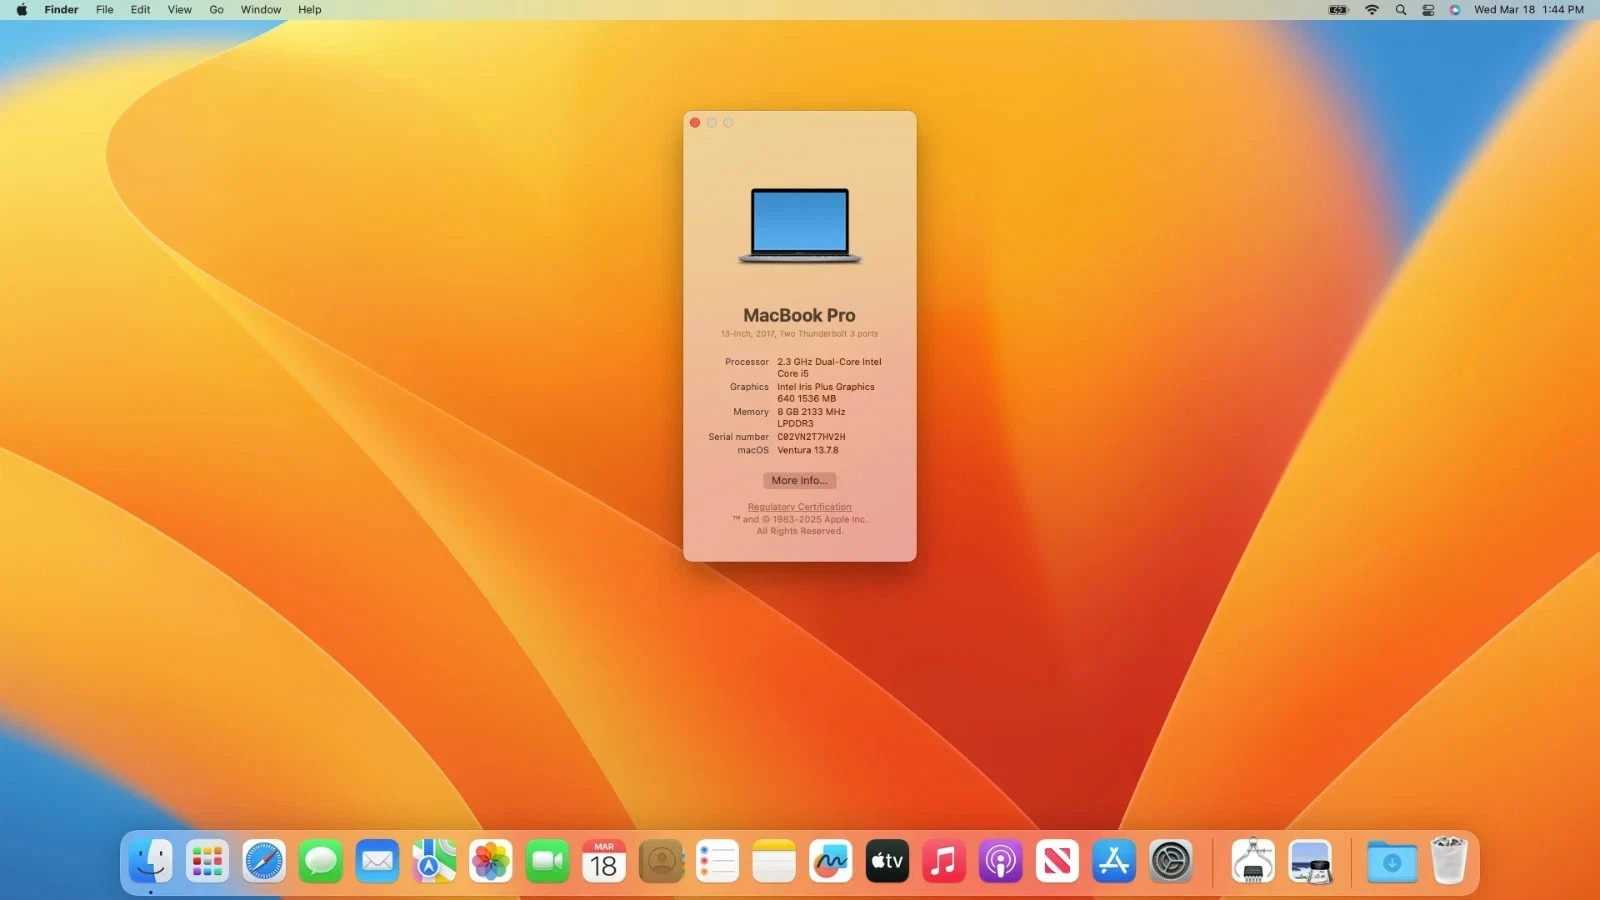
Task: Click the Ventura 13.7.8 macOS version
Action: point(808,450)
